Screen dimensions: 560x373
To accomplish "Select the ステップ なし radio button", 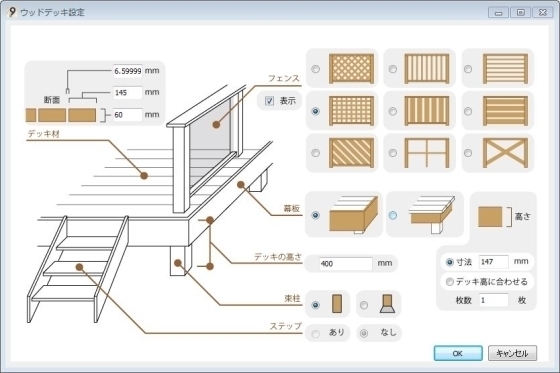I will [364, 333].
